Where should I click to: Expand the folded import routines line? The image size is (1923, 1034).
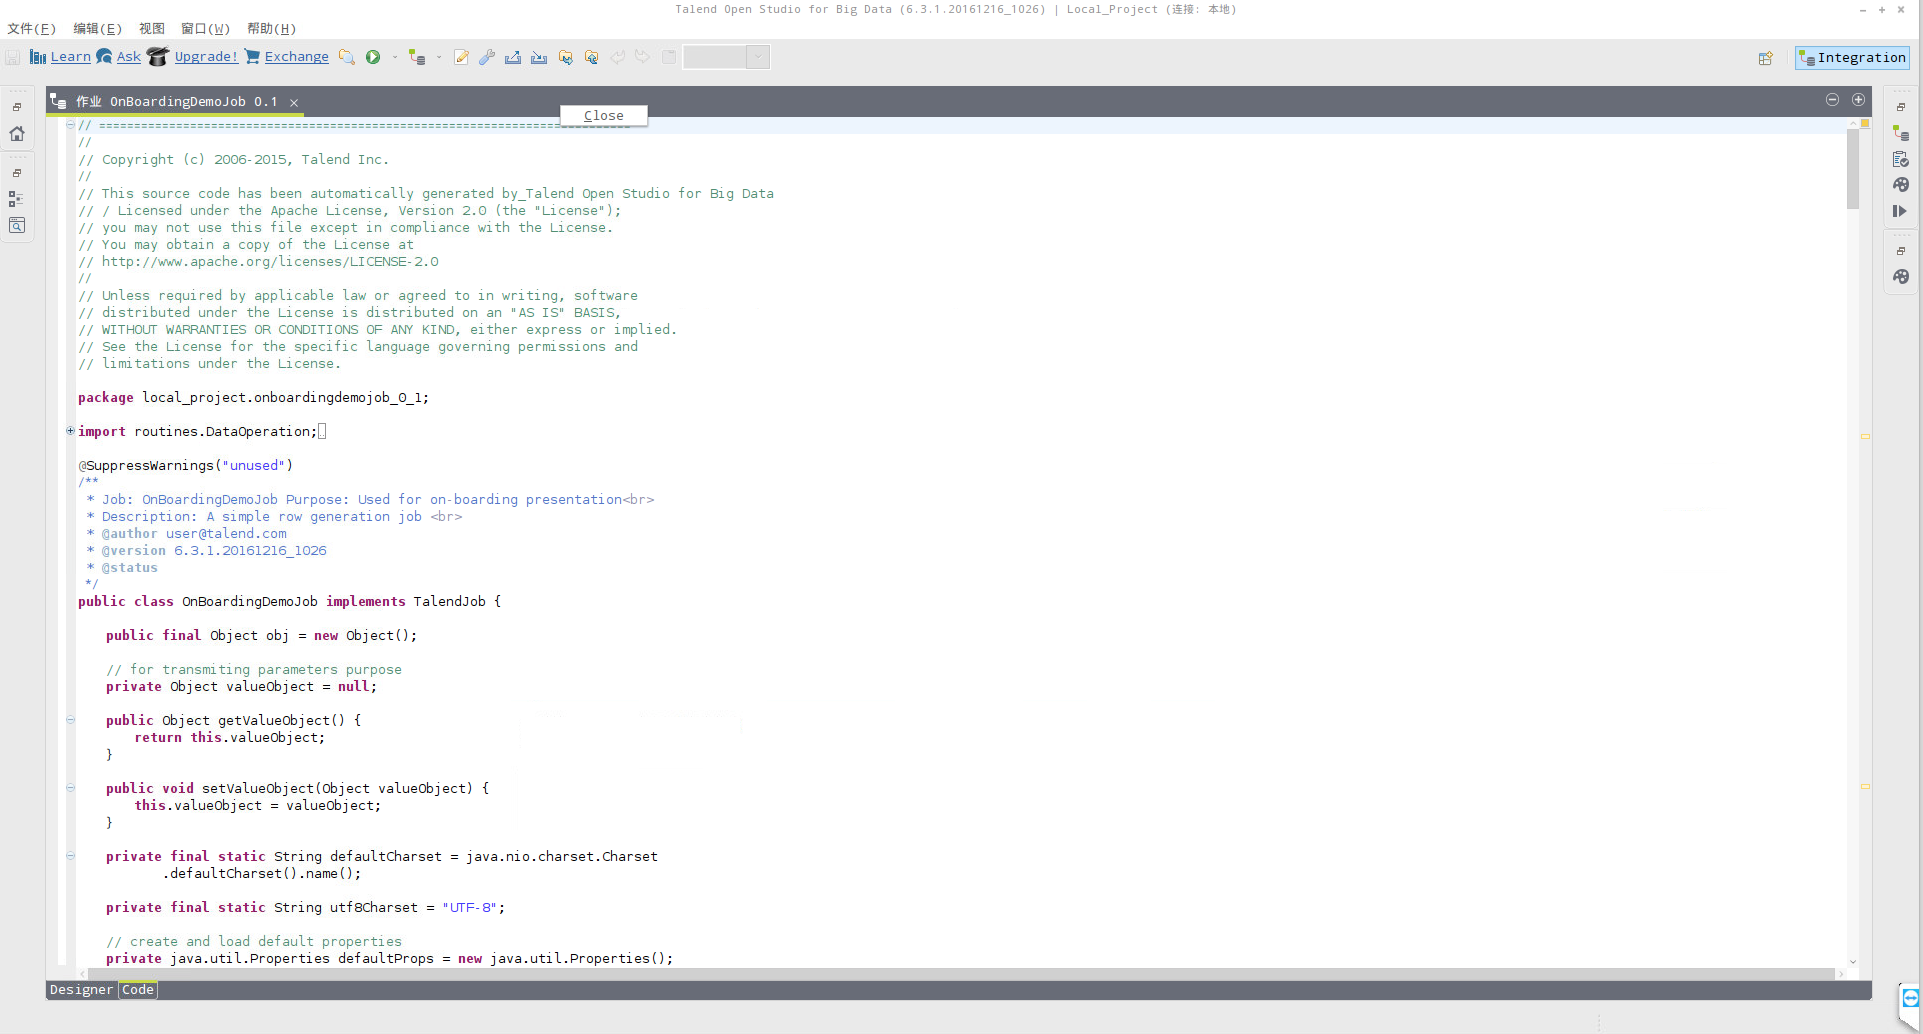[x=70, y=431]
